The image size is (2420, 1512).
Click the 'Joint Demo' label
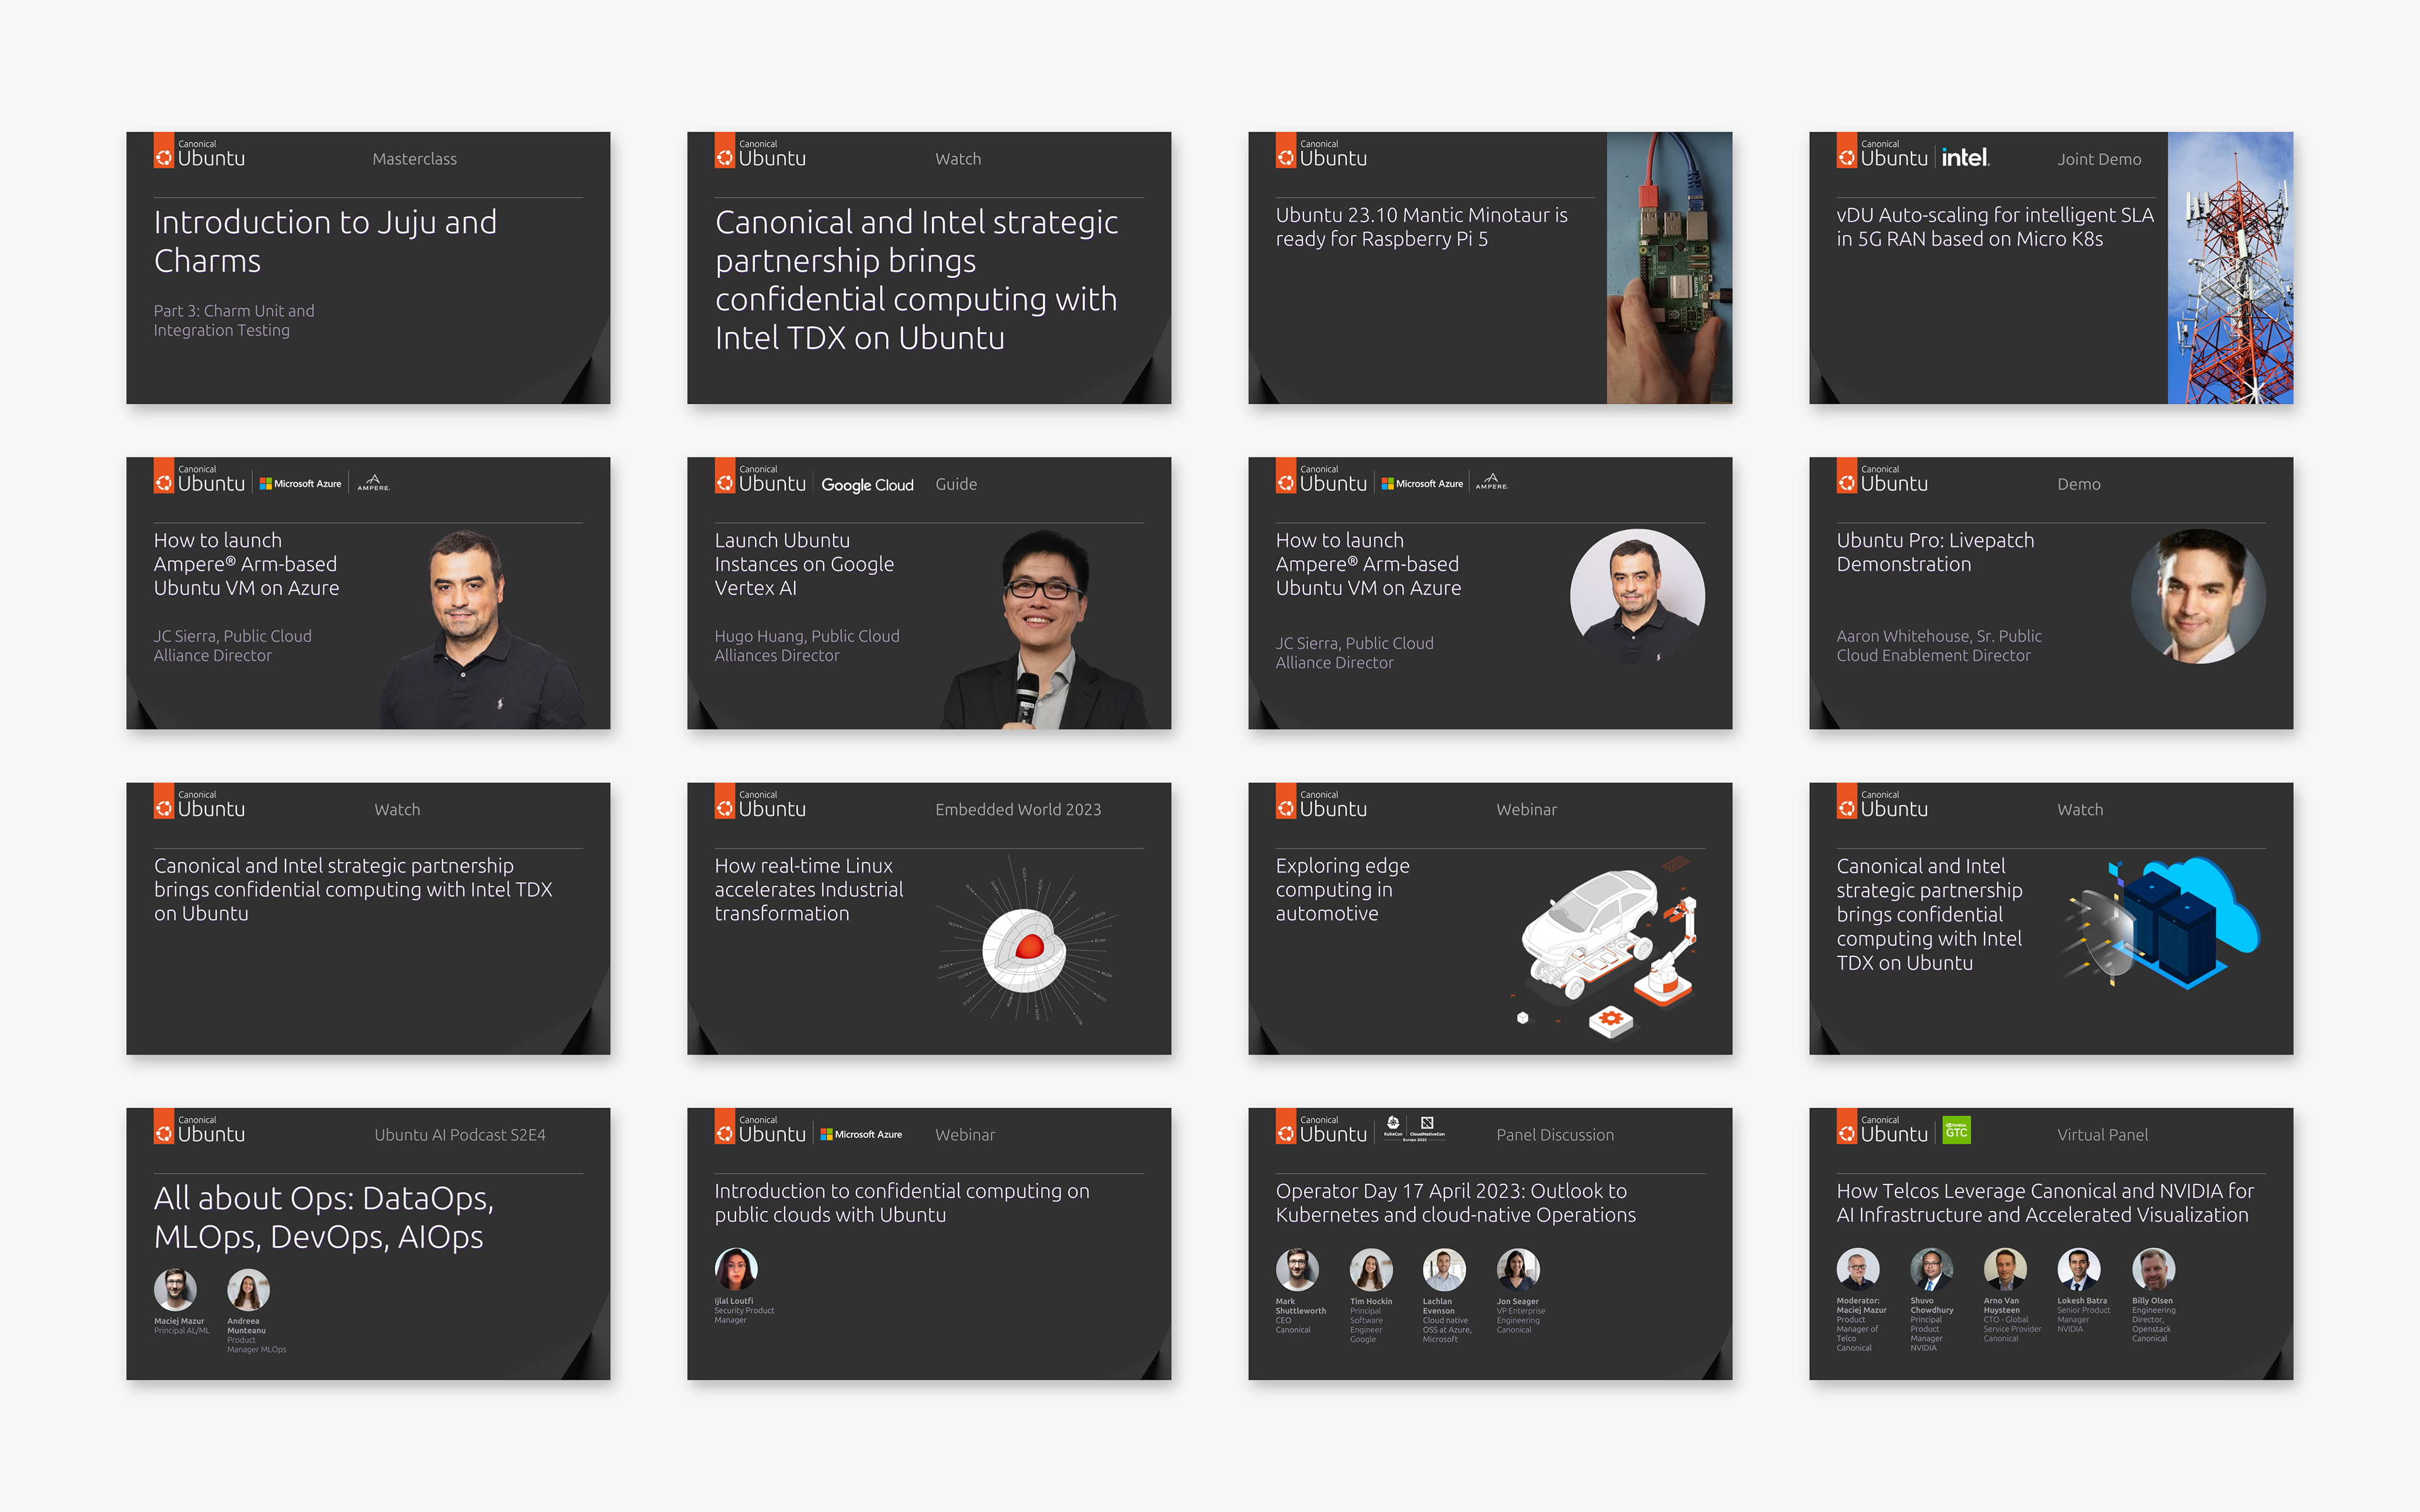[x=2099, y=159]
